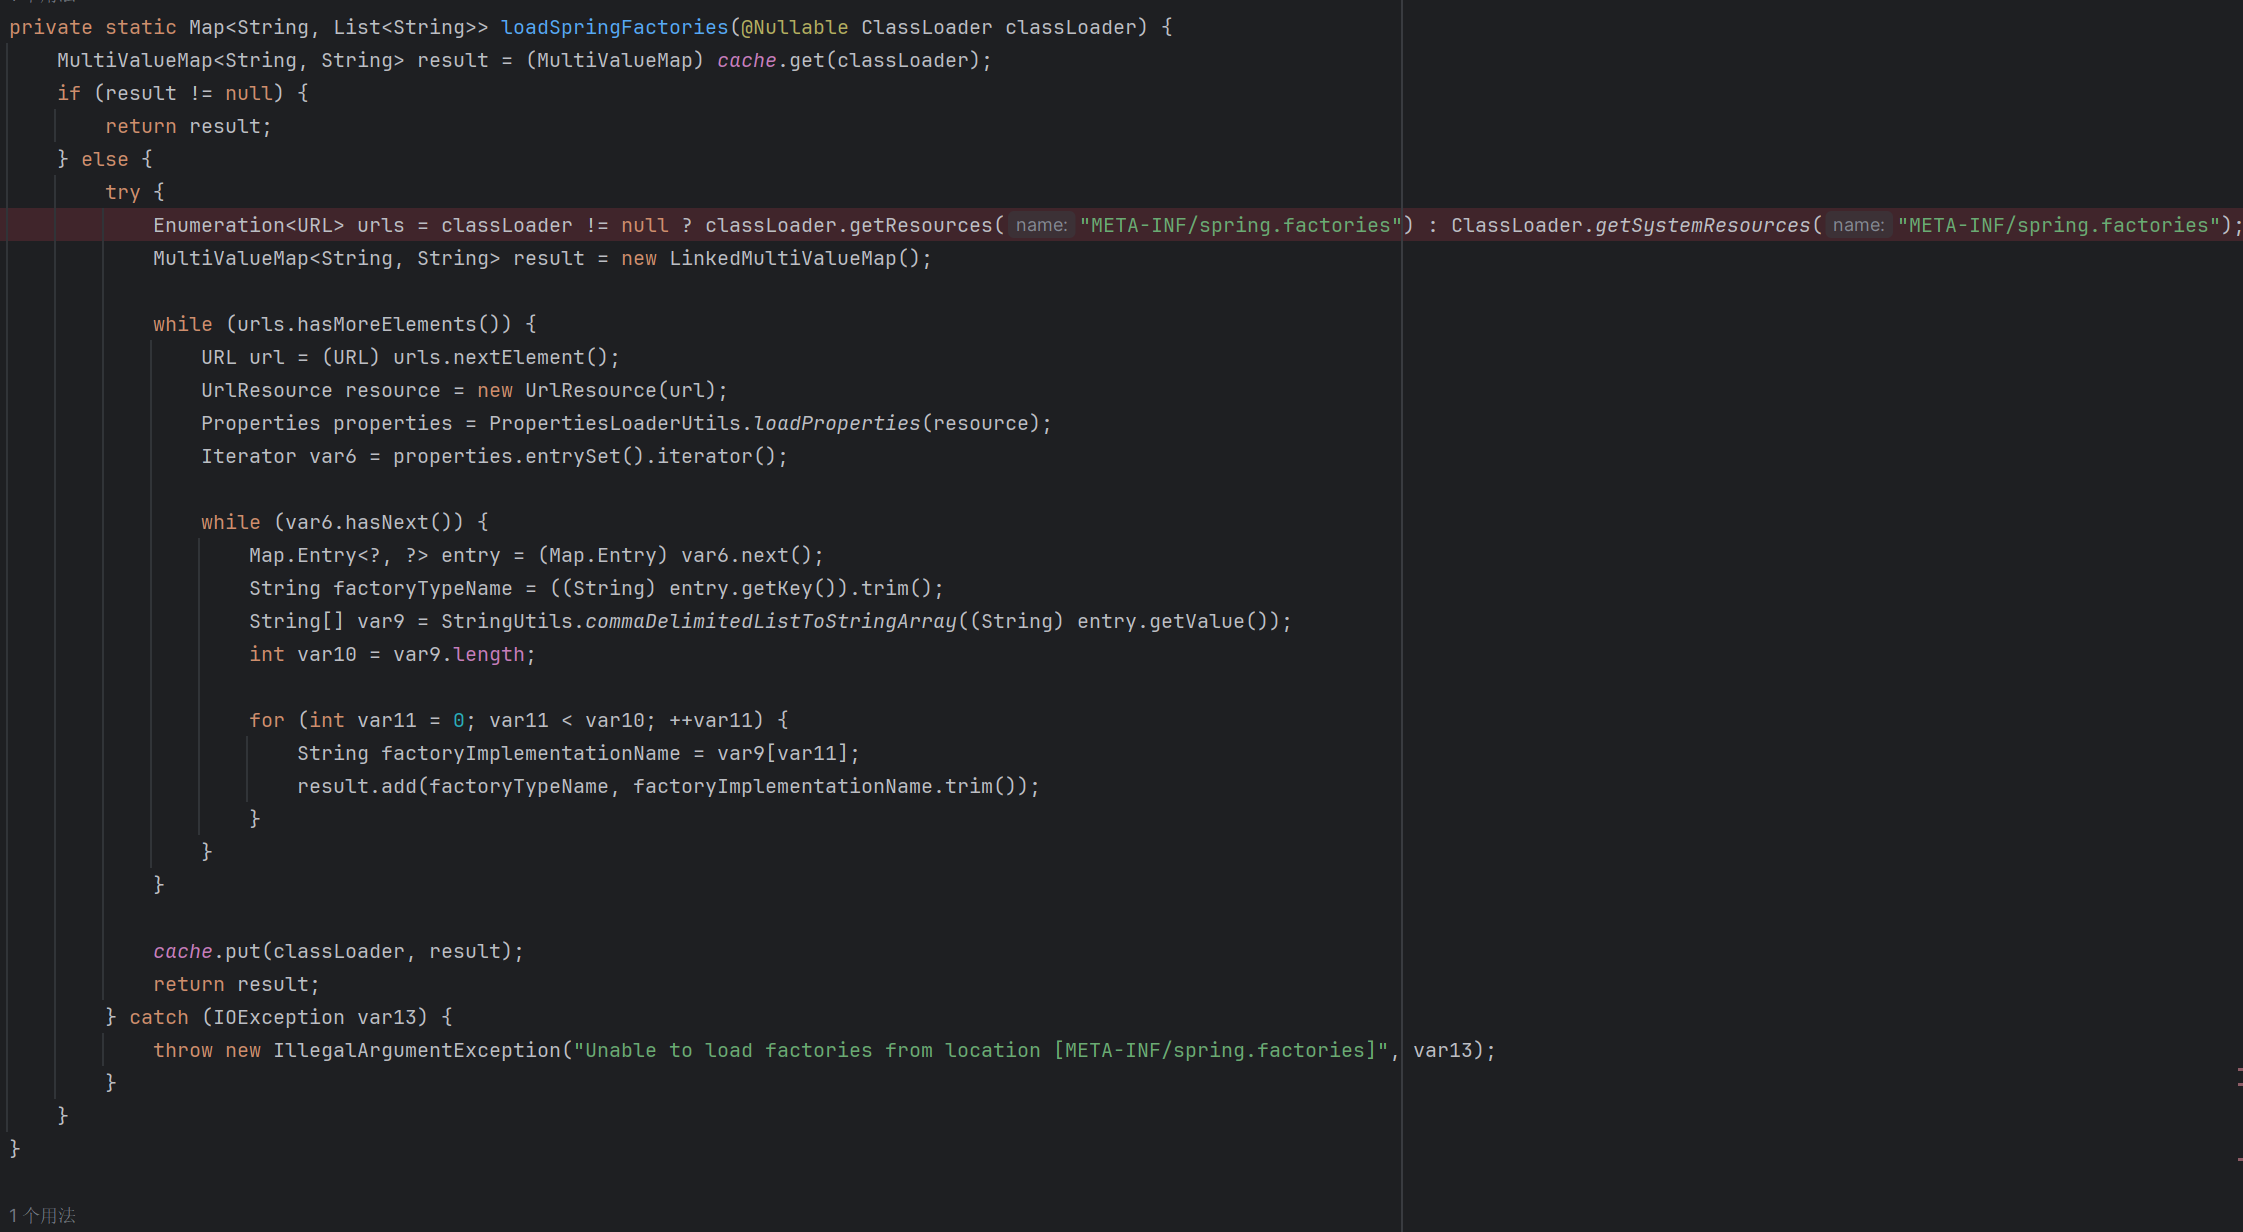2243x1232 pixels.
Task: Click the 'for' loop keyword
Action: (x=266, y=720)
